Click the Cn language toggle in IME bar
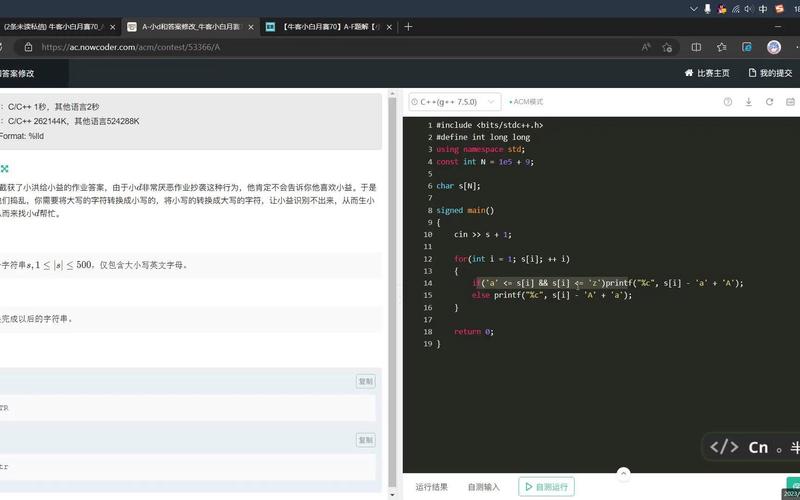800x500 pixels. pyautogui.click(x=758, y=447)
